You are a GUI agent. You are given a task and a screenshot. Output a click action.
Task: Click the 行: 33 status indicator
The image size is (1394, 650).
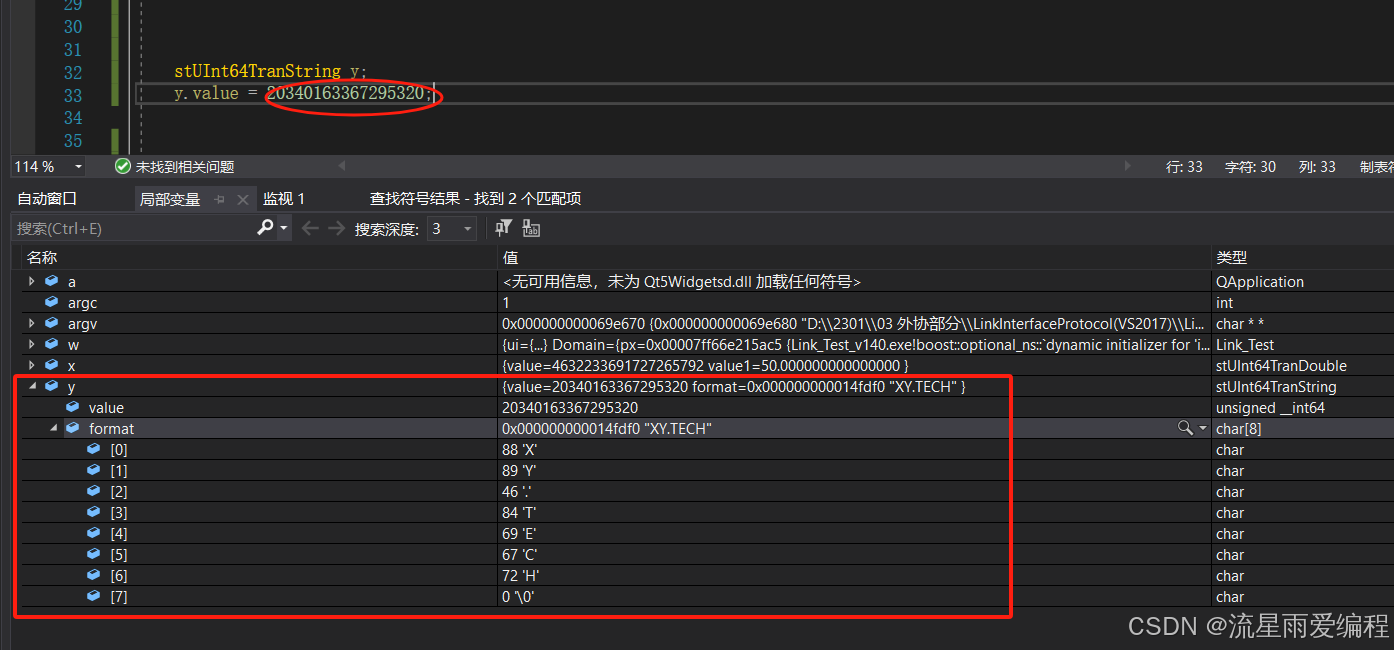[1184, 167]
